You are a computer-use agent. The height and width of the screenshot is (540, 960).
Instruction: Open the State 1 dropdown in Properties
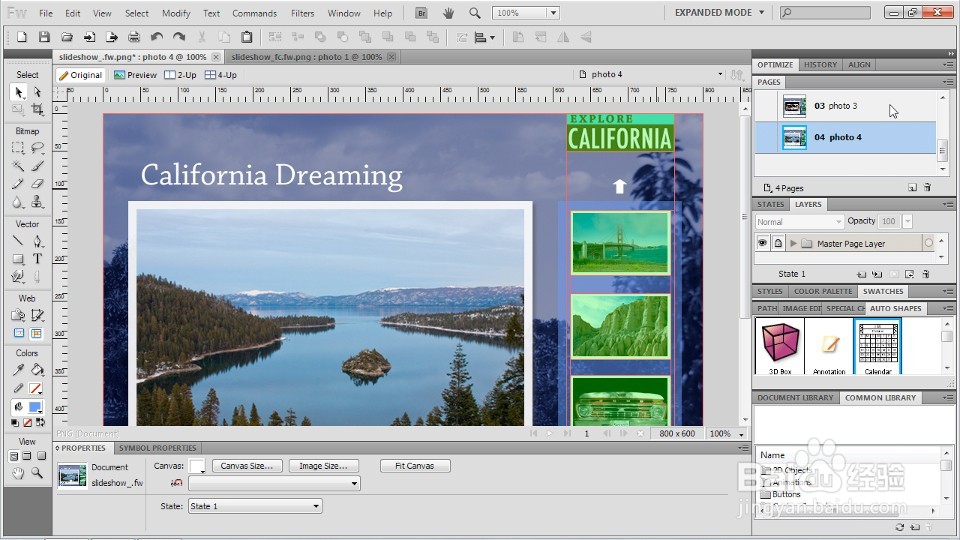point(255,506)
